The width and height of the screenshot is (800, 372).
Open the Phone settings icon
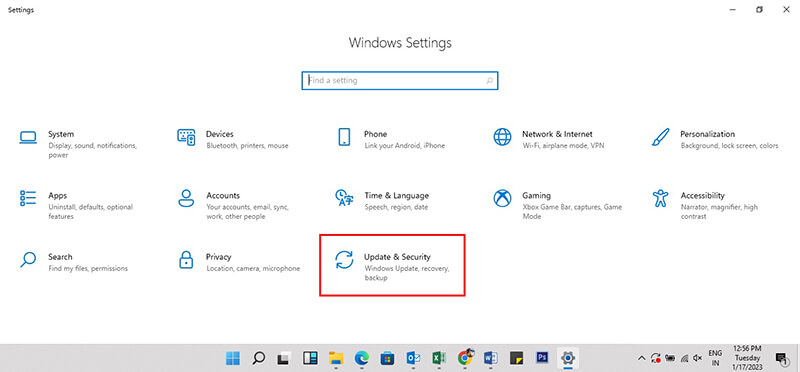click(x=344, y=137)
